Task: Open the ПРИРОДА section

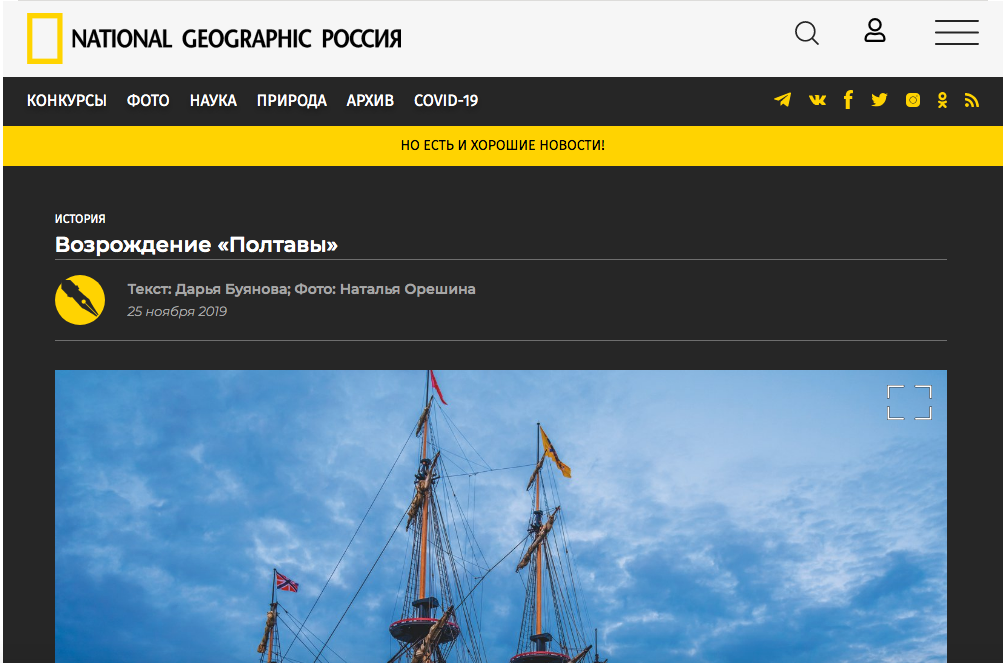Action: tap(291, 100)
